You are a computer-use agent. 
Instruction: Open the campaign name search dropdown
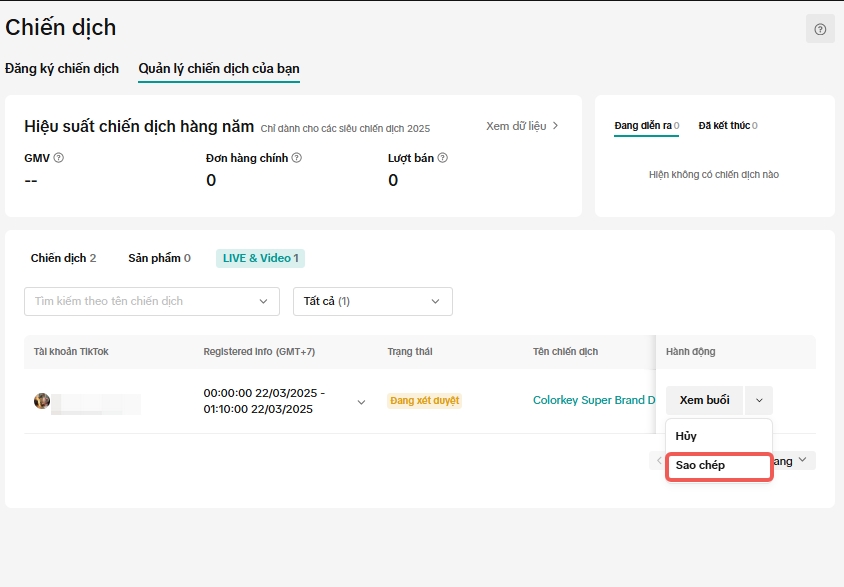point(152,301)
